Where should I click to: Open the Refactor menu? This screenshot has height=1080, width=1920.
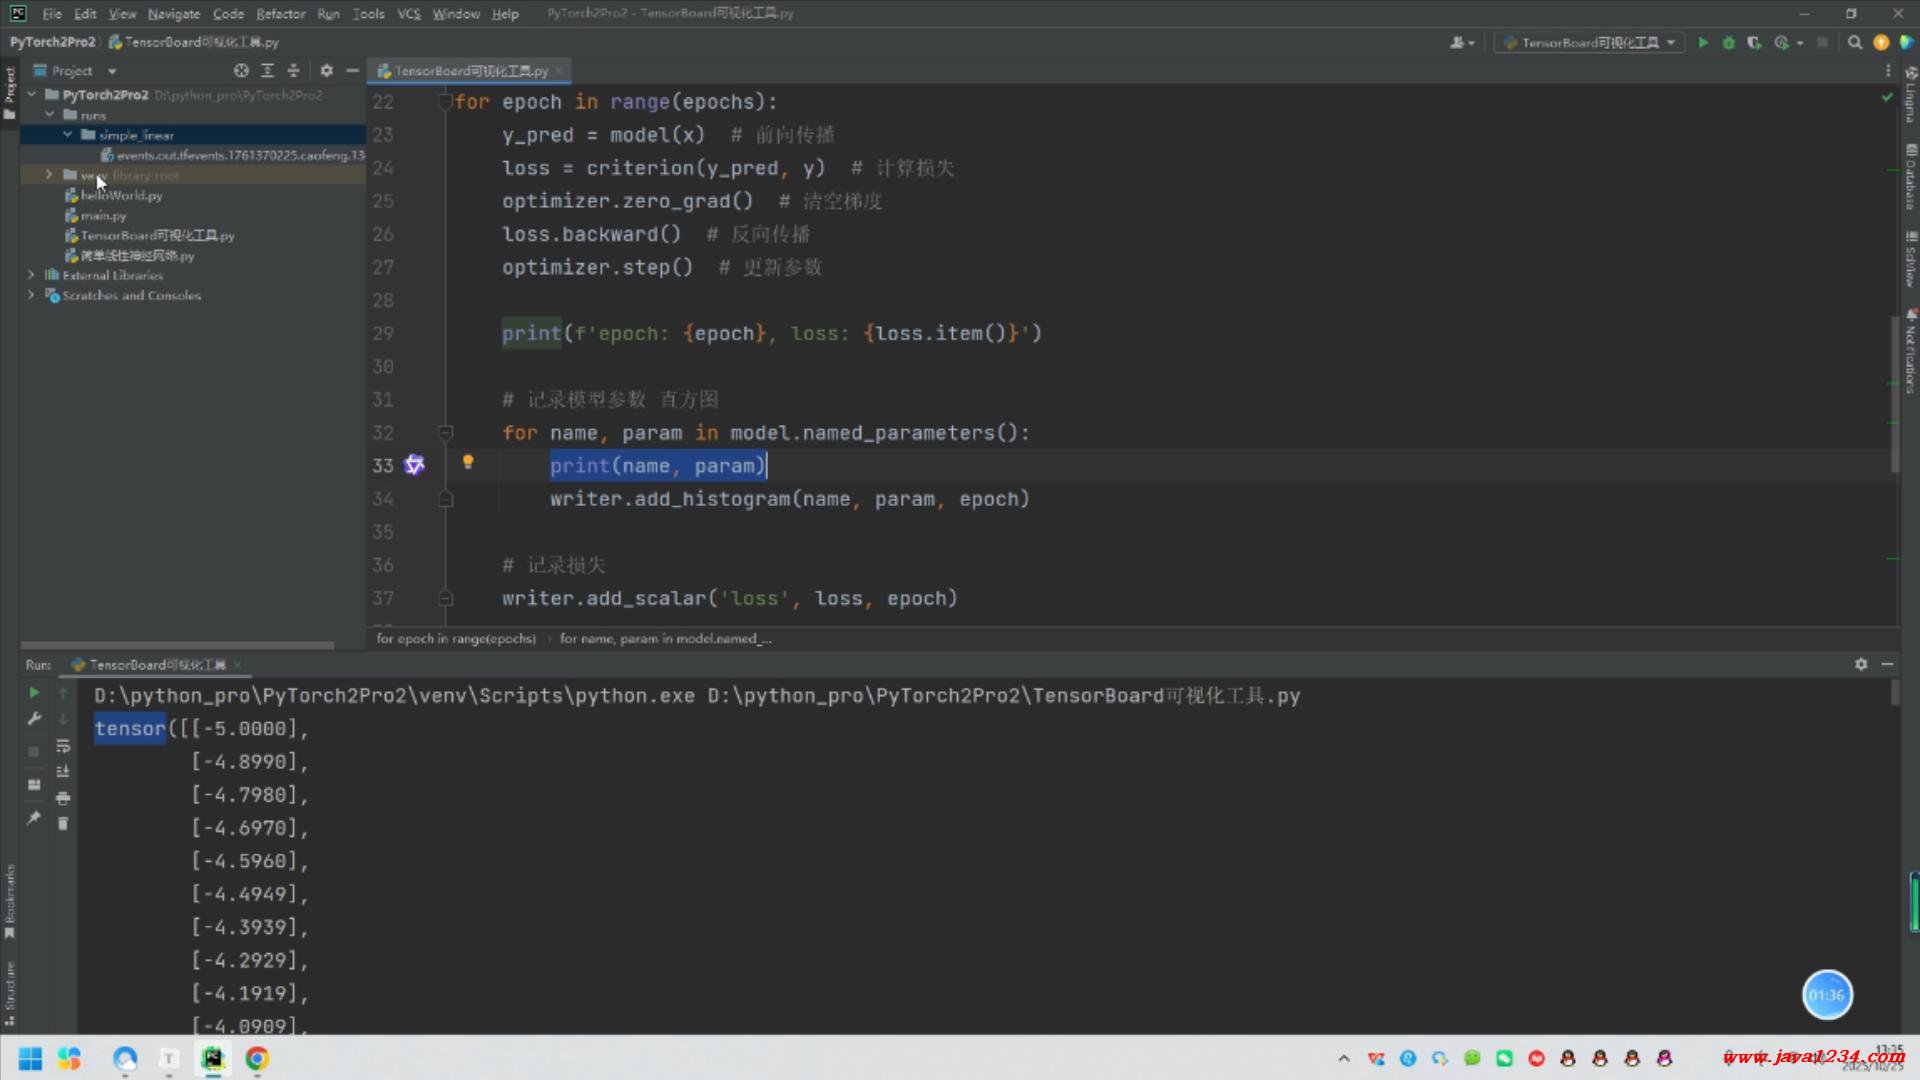click(x=280, y=14)
